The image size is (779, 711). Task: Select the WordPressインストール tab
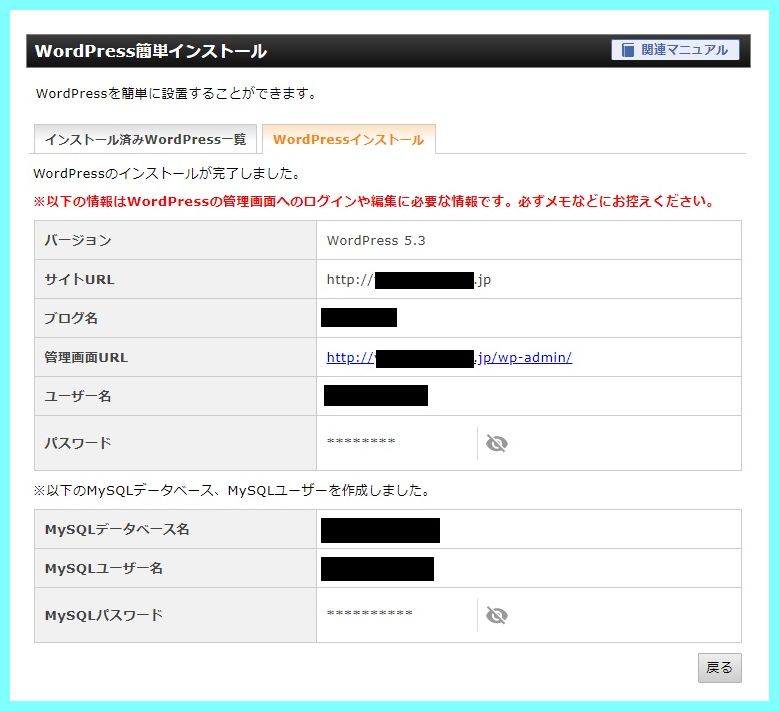click(x=348, y=139)
